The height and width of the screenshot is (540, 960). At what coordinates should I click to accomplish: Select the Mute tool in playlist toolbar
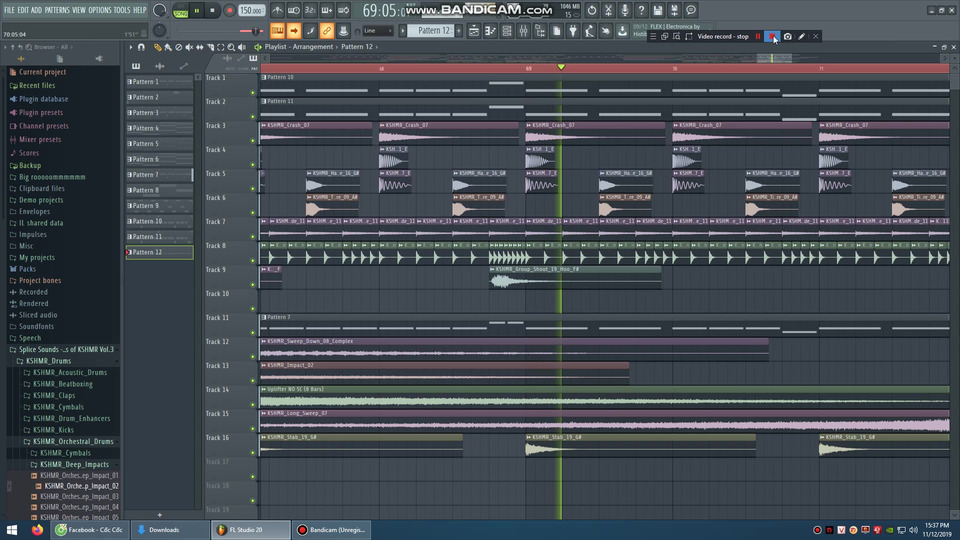190,47
